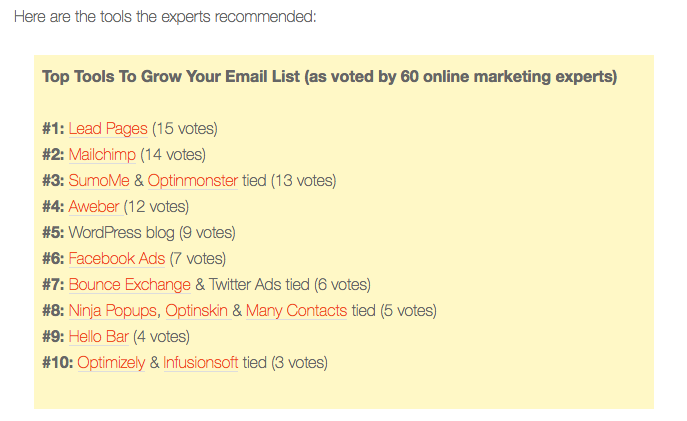Click the Optimizely link
Viewport: 687px width, 421px height.
110,363
